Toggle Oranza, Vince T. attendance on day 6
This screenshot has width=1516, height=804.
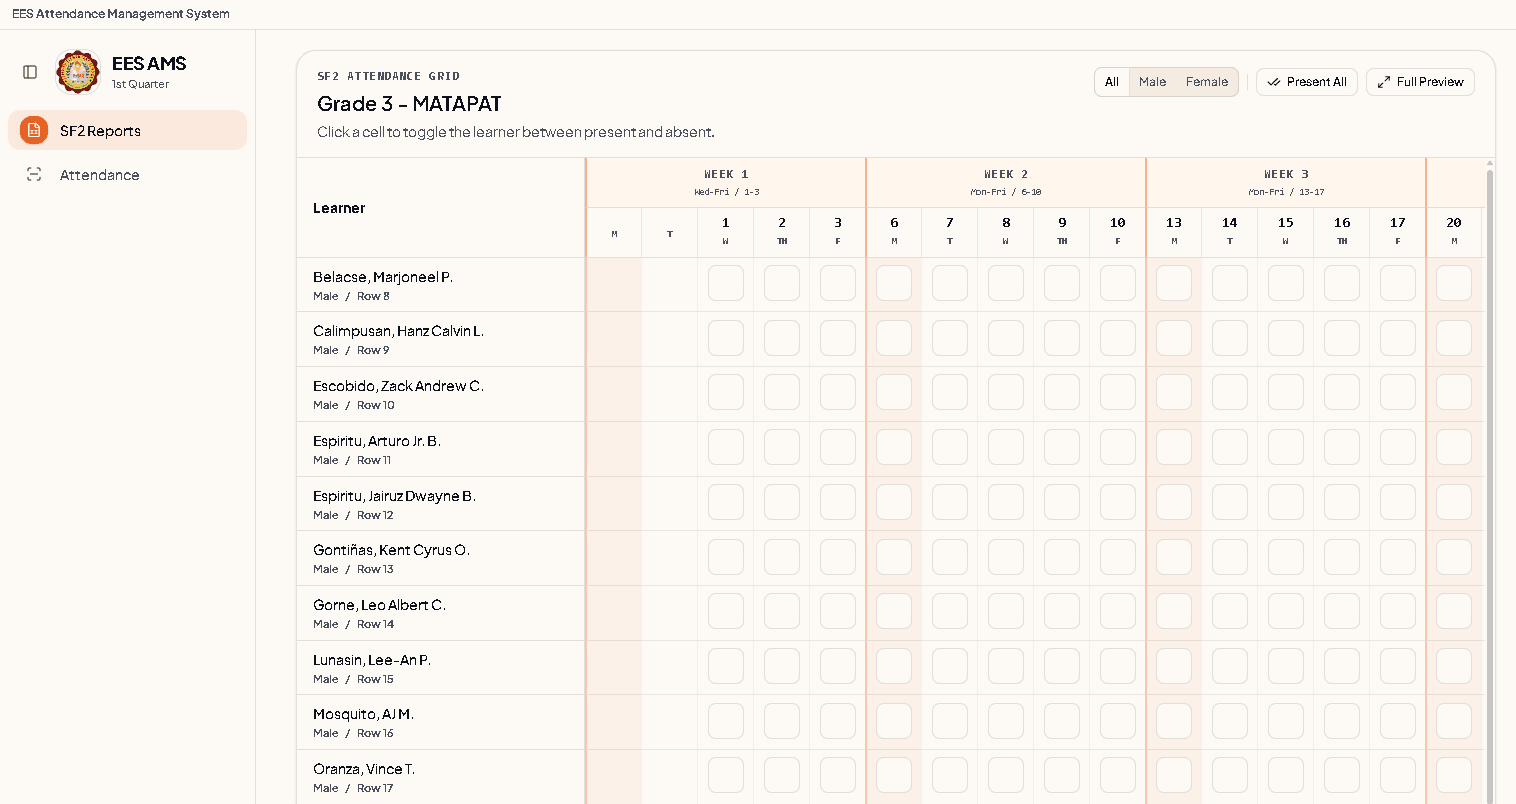click(894, 776)
